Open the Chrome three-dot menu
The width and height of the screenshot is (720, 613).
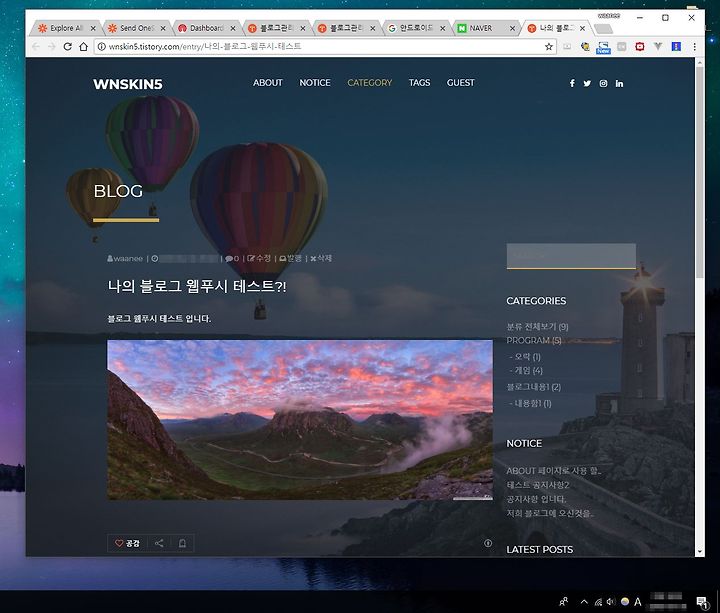[x=694, y=46]
